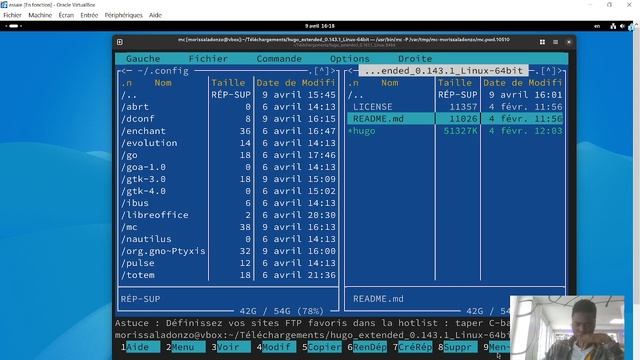
Task: Open the network status icon in top bar
Action: point(613,26)
